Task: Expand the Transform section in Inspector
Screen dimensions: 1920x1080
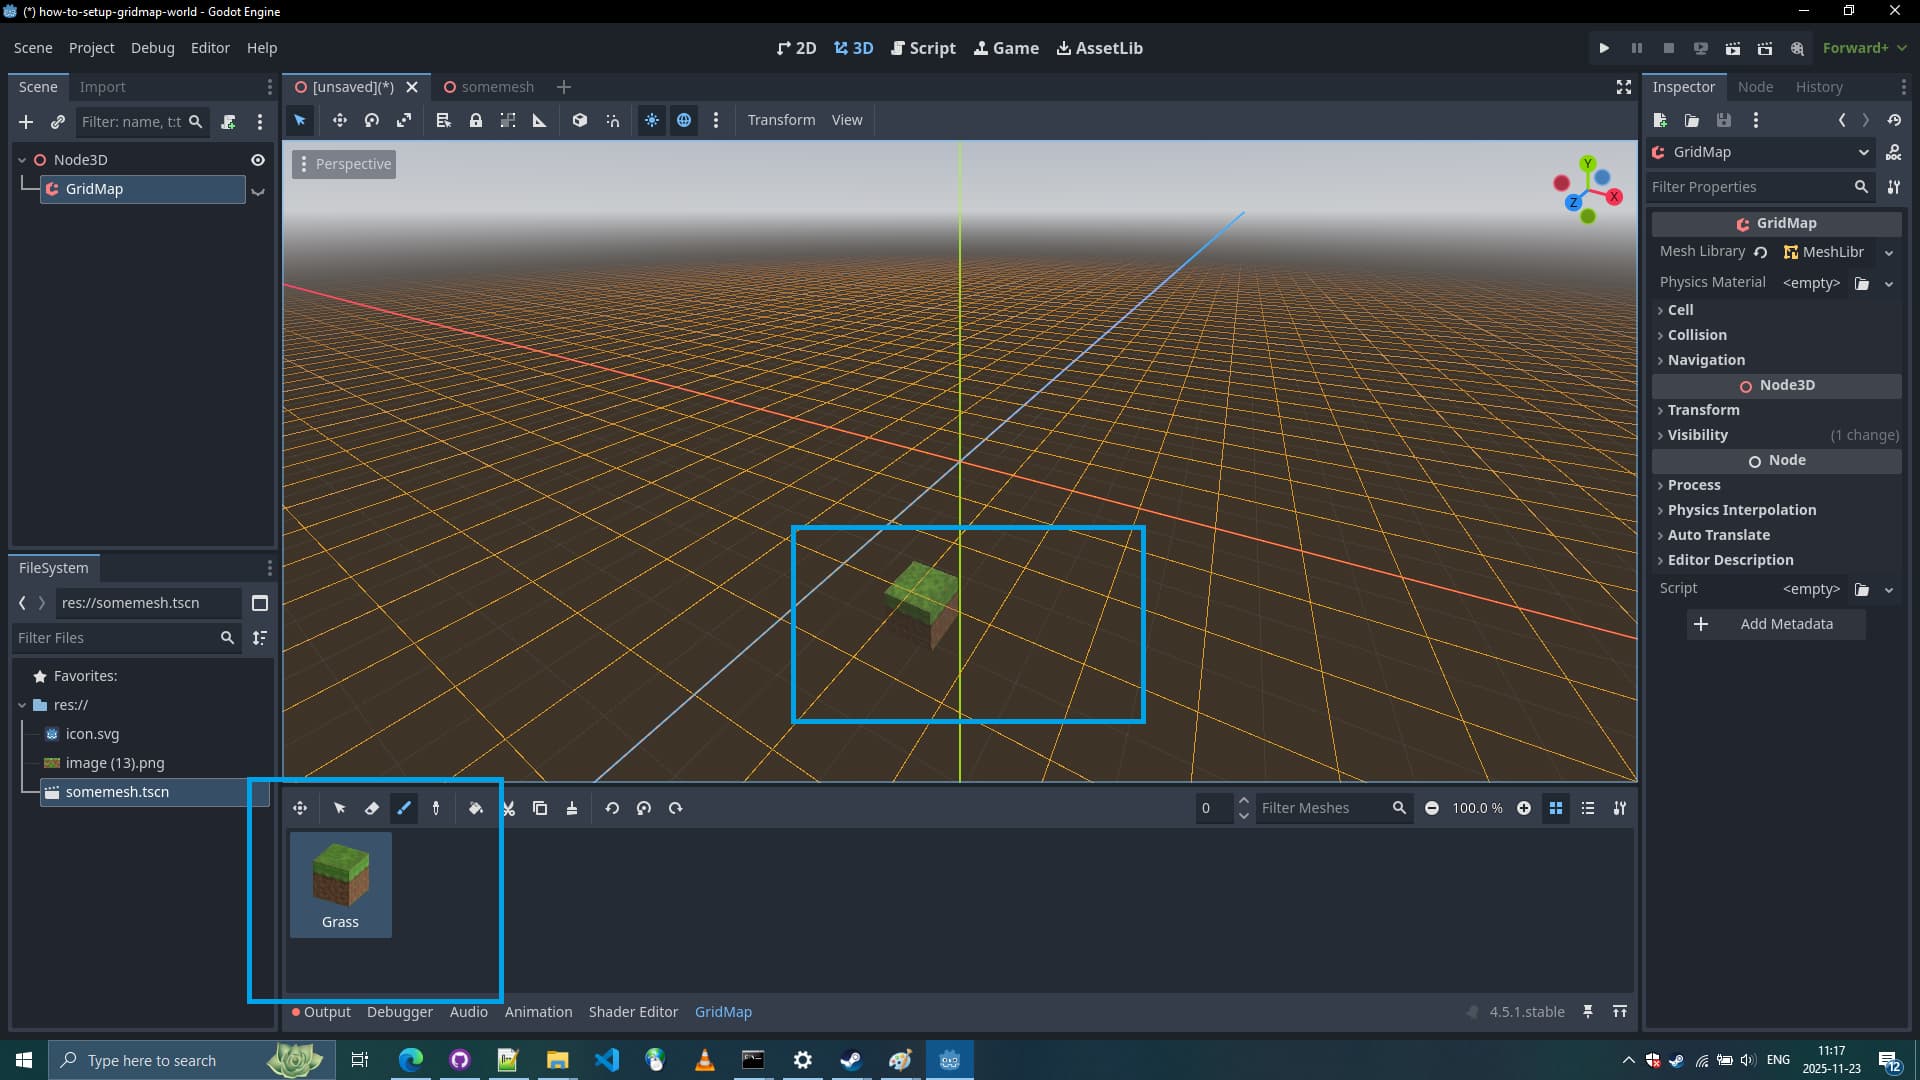Action: (1703, 410)
